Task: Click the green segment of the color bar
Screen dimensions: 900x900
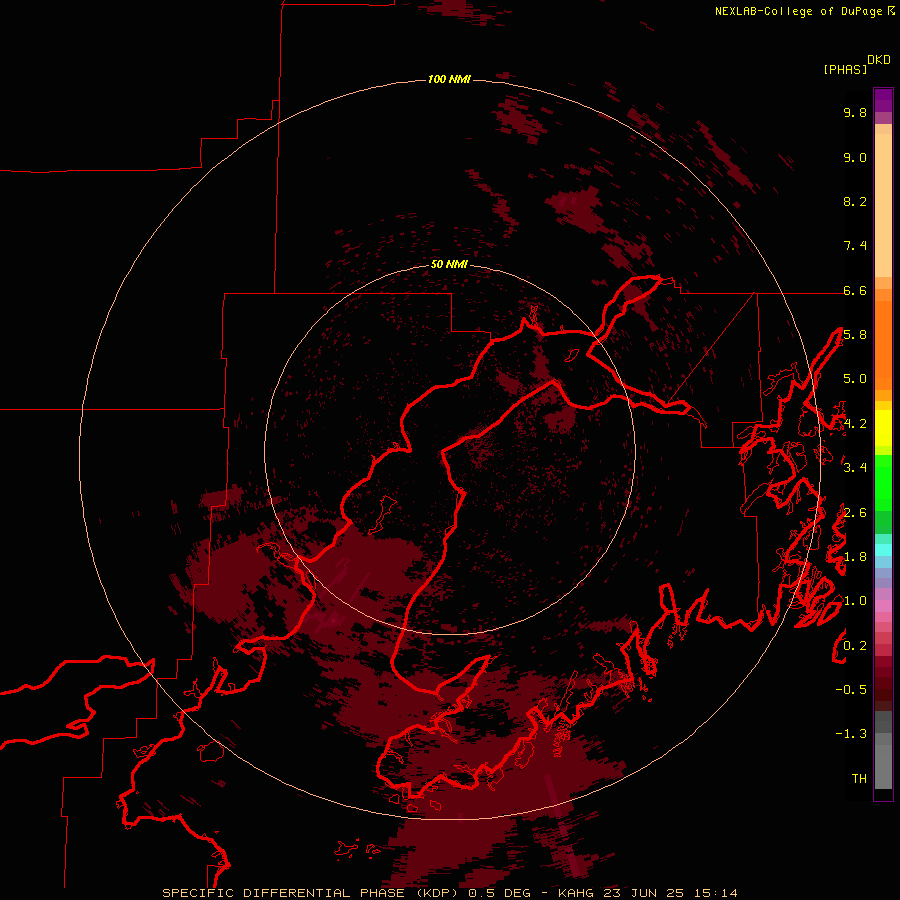Action: (883, 482)
